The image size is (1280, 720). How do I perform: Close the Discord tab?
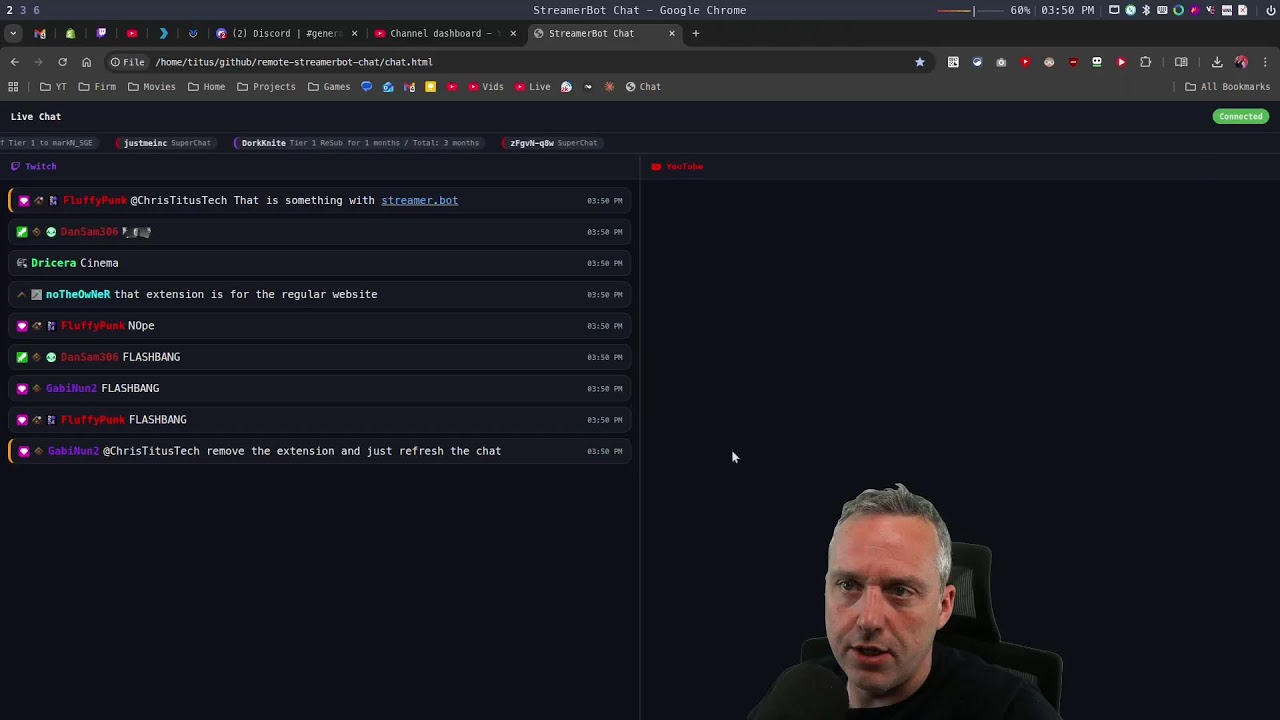click(x=354, y=33)
